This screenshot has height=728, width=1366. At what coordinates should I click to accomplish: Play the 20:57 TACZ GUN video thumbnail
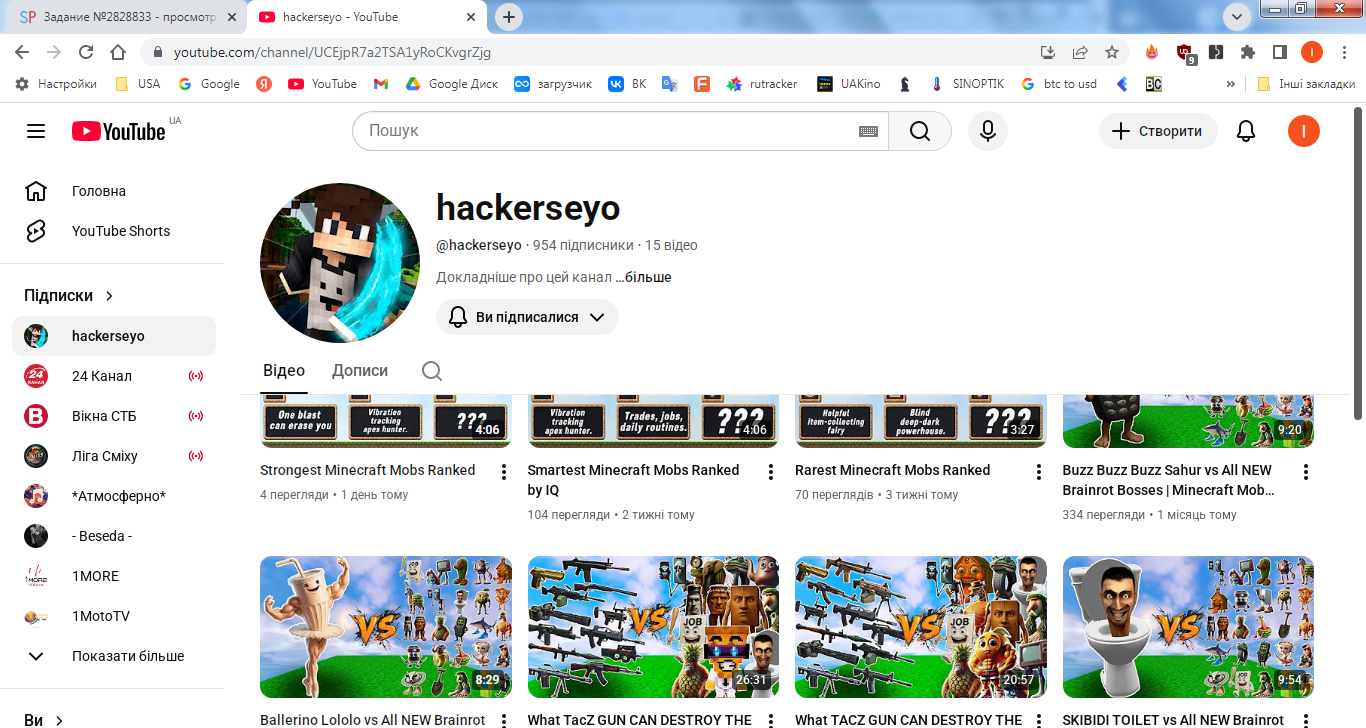pos(921,627)
